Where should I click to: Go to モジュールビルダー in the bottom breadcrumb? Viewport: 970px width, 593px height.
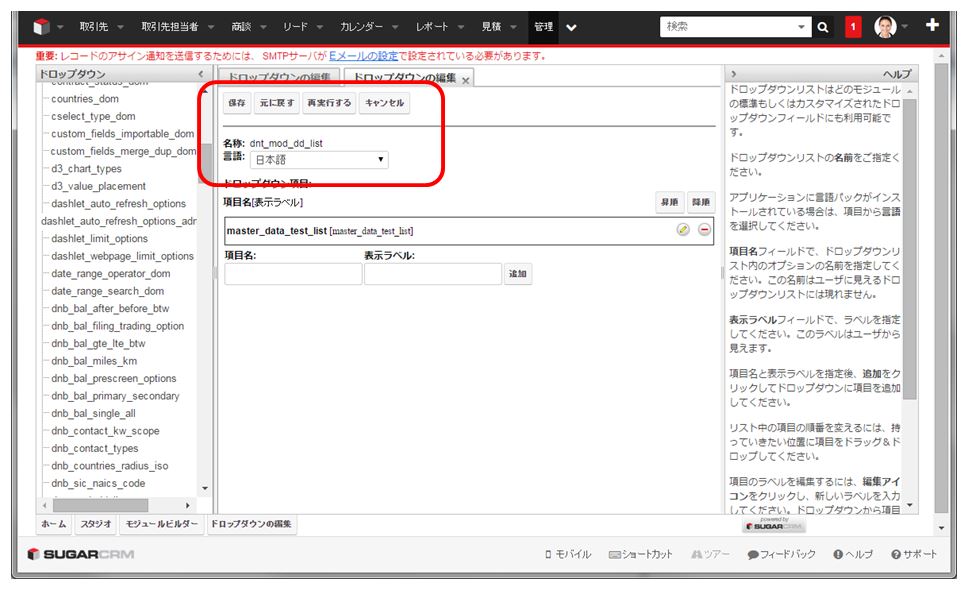[x=161, y=524]
